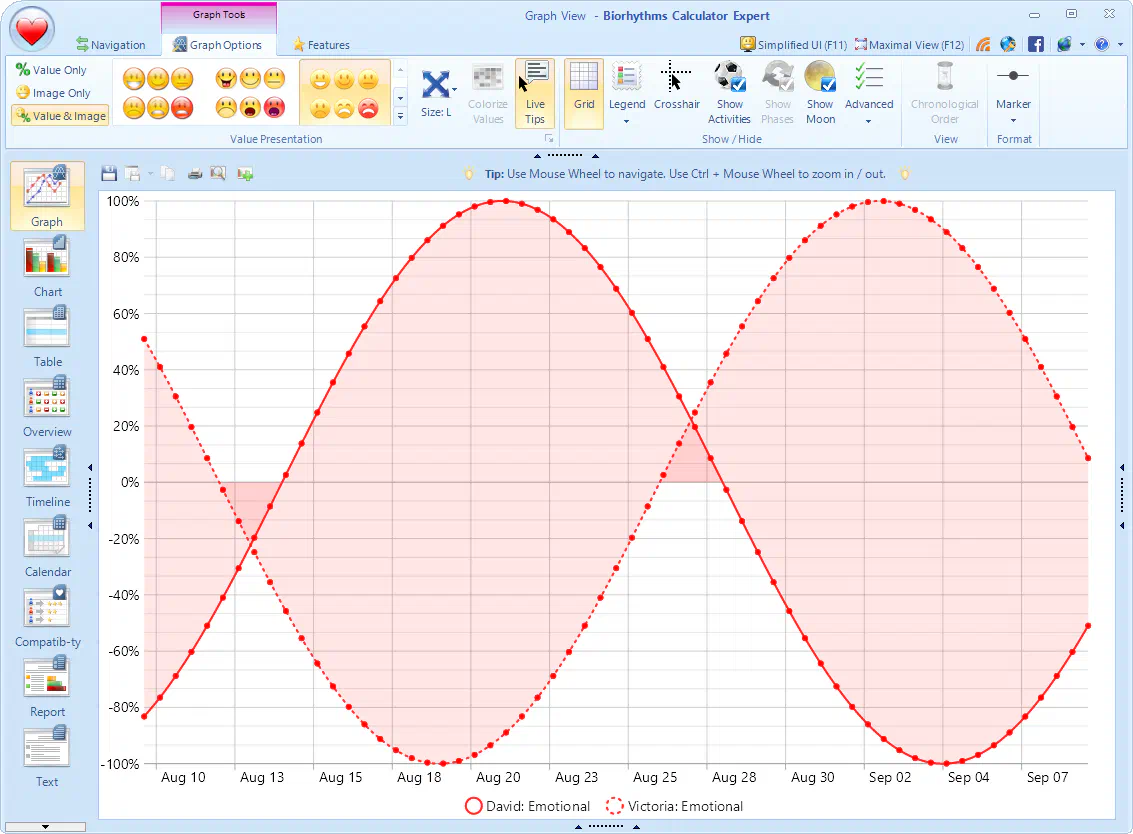The height and width of the screenshot is (834, 1133).
Task: Open the Text view in sidebar
Action: 47,757
